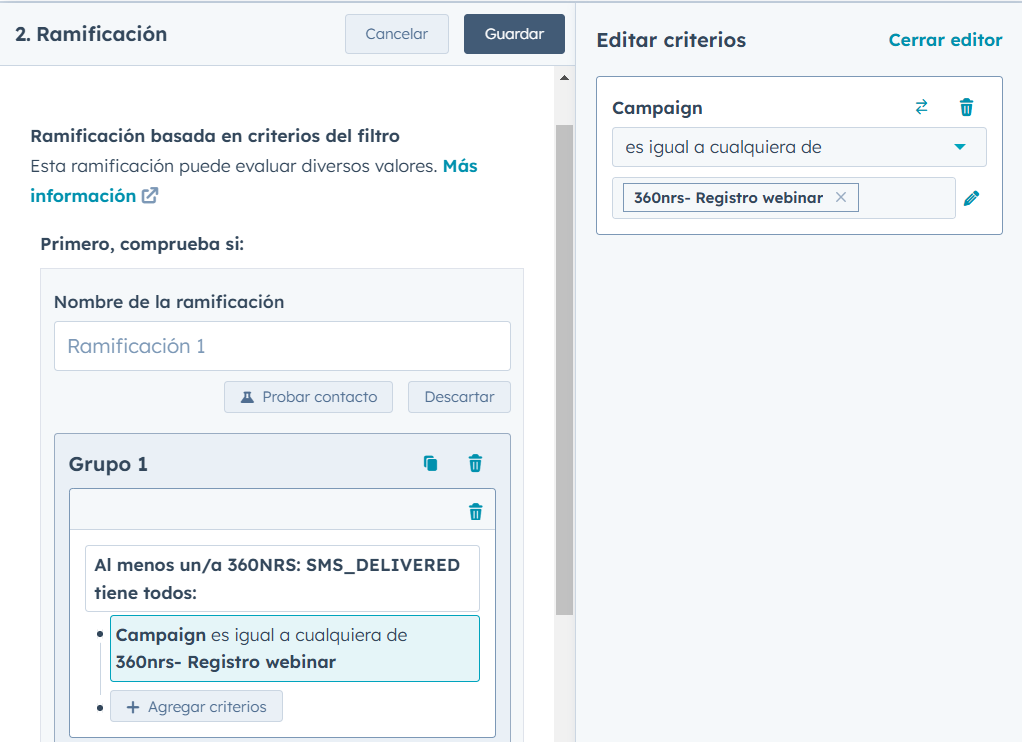
Task: Select the '360NRS: SMS_DELIVERED' condition box
Action: click(x=281, y=578)
